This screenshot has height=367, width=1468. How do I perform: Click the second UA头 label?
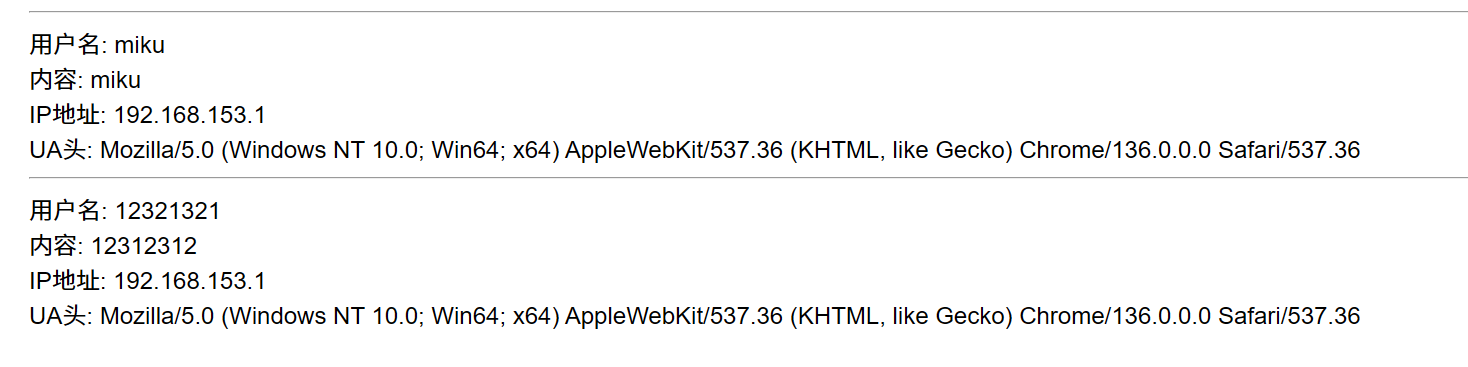pyautogui.click(x=62, y=316)
